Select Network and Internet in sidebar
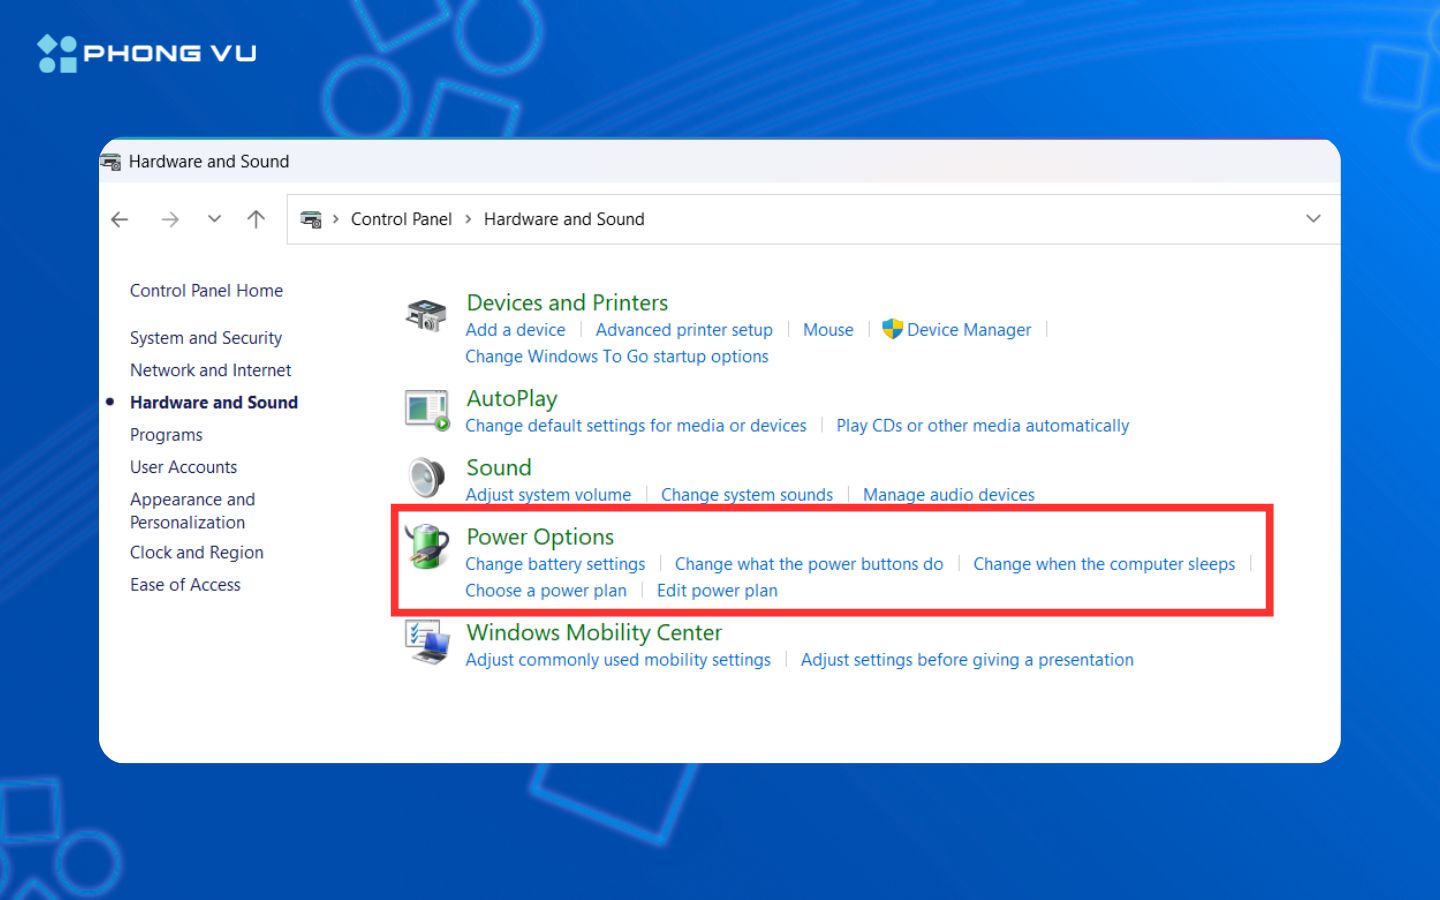1440x900 pixels. click(210, 370)
